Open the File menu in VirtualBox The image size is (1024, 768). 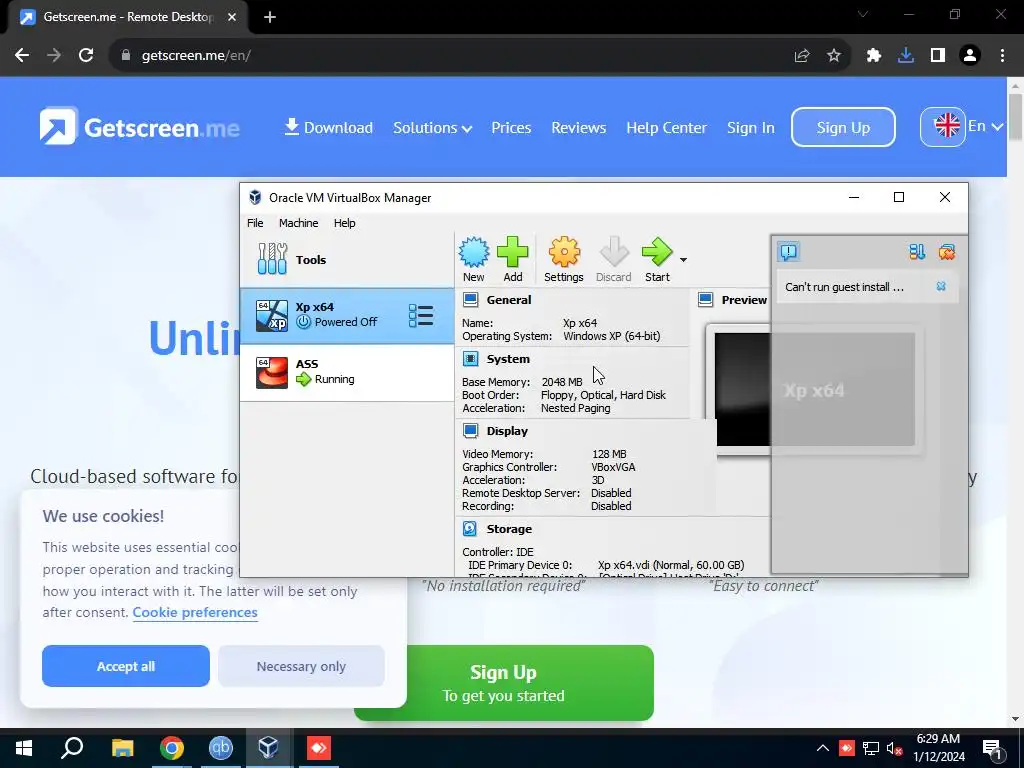coord(255,223)
